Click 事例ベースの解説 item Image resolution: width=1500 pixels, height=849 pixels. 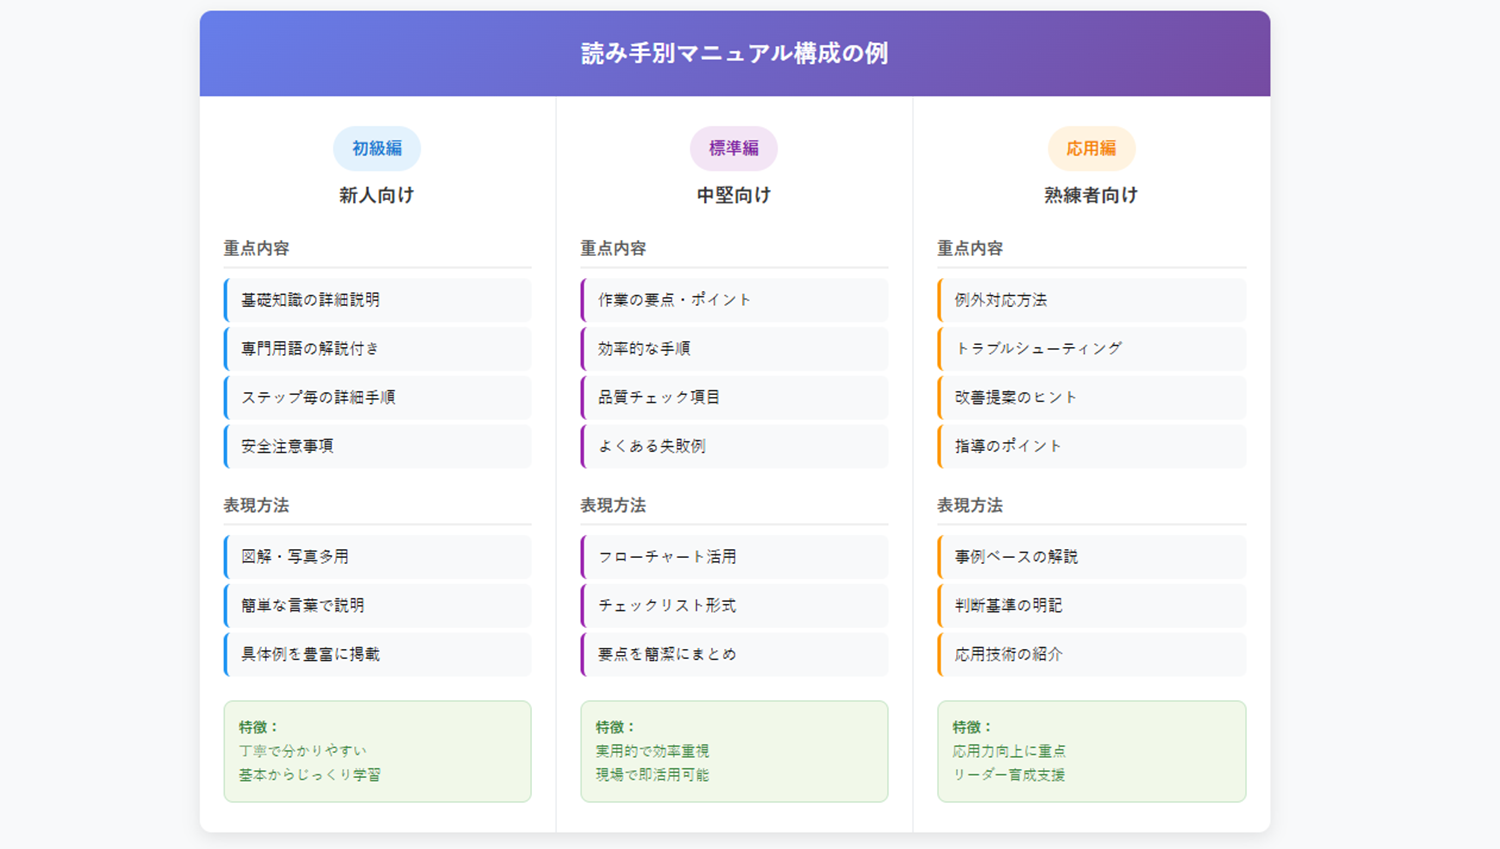click(x=1092, y=557)
